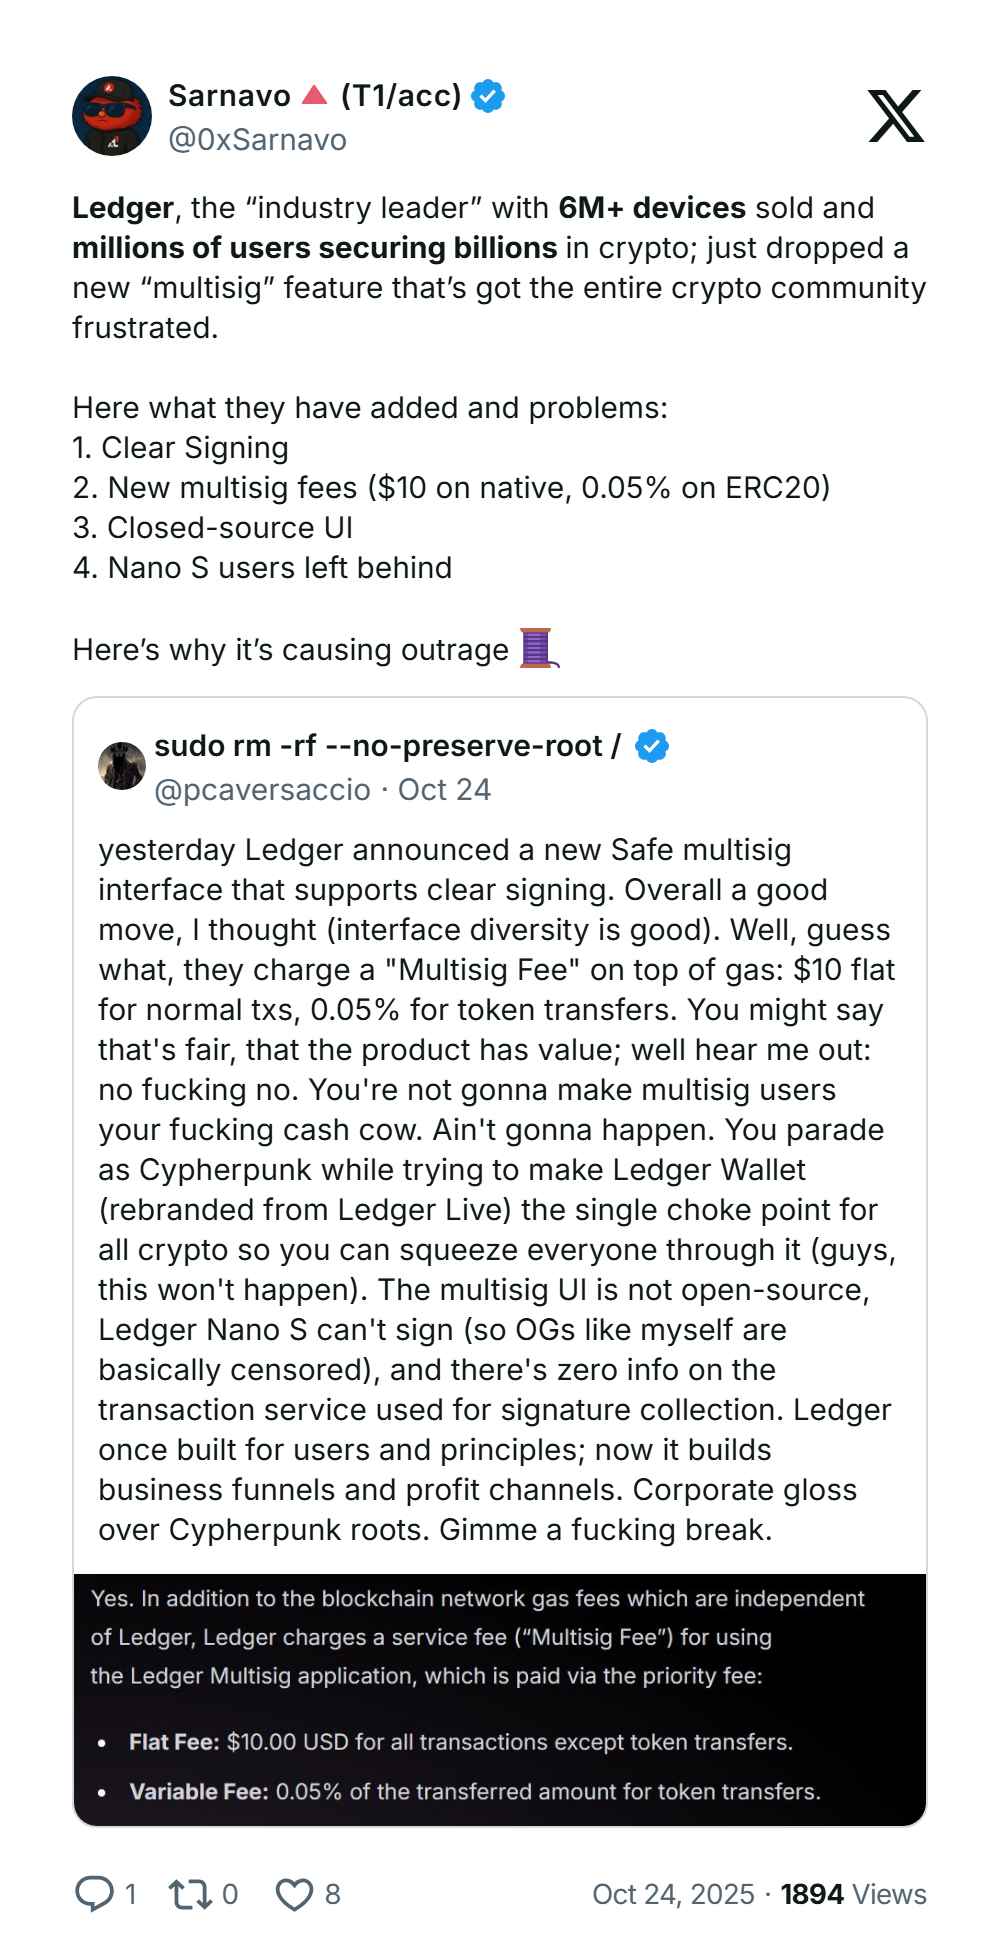The image size is (996, 1948).
Task: Open the Multisig Fee screenshot image
Action: [500, 1699]
